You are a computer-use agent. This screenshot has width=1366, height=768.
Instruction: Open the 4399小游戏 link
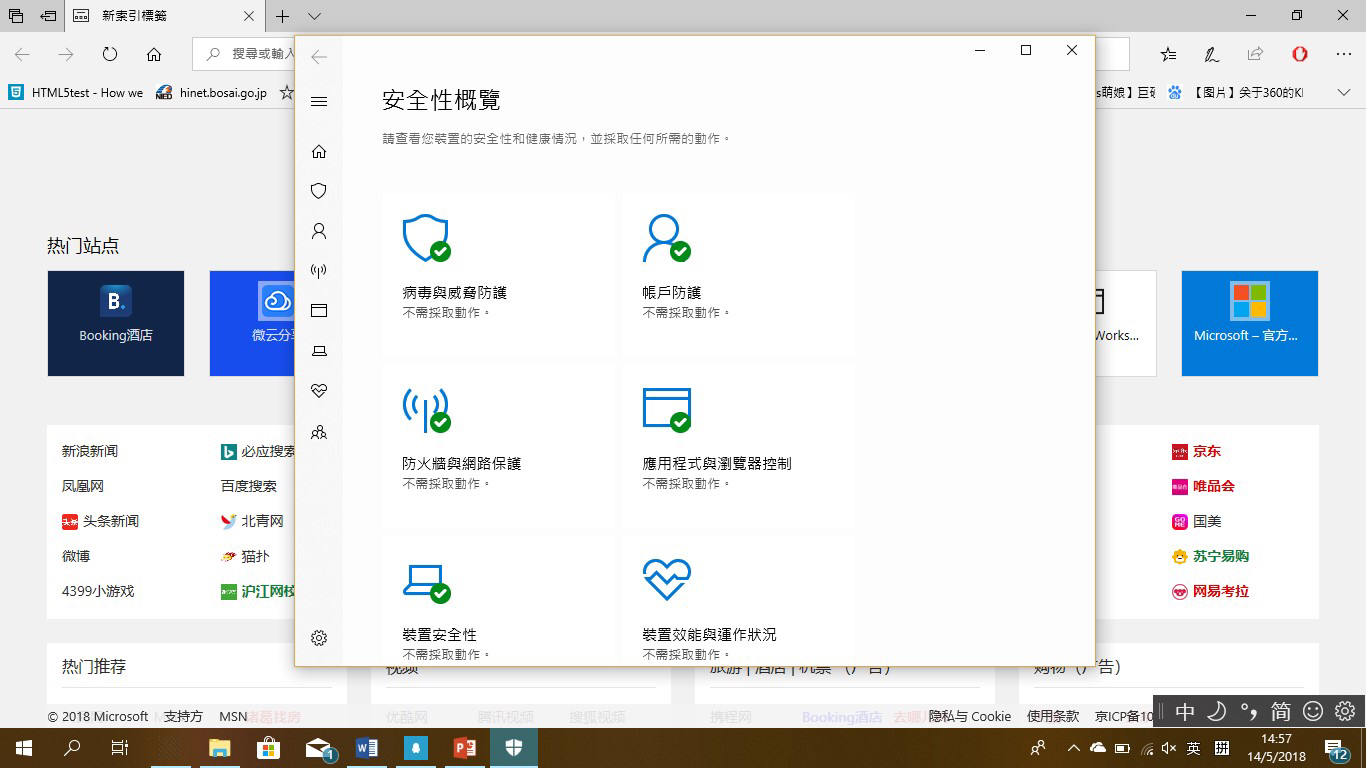pos(98,591)
